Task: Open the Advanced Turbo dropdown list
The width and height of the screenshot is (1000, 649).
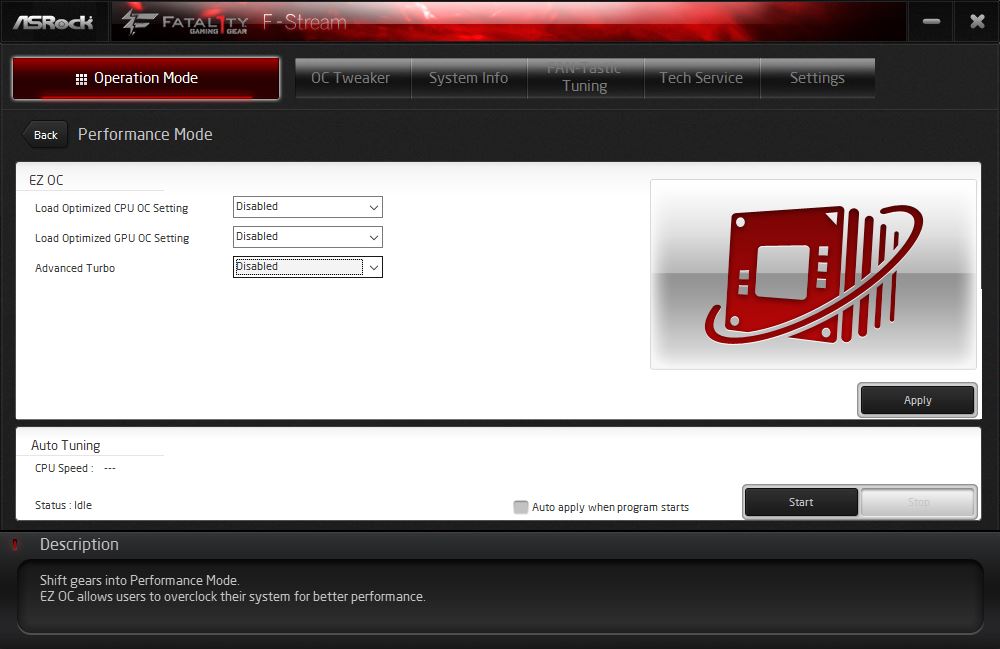Action: tap(308, 267)
